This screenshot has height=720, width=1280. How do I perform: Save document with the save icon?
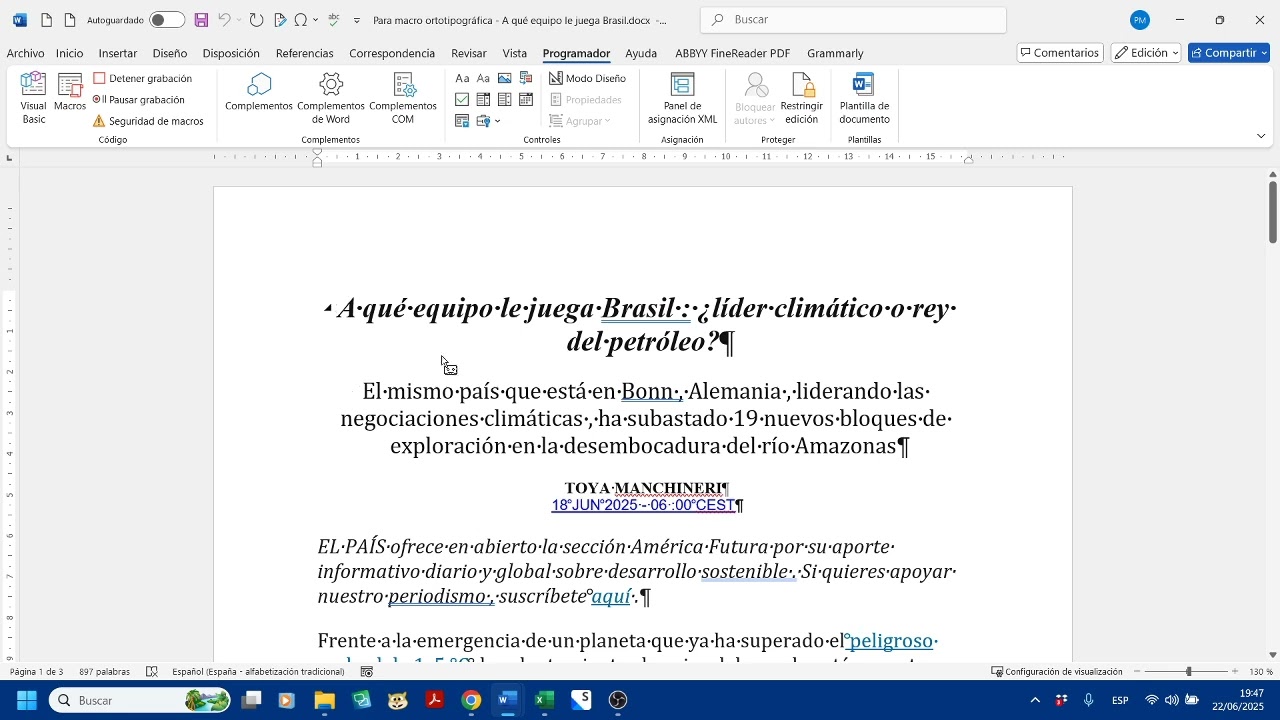click(201, 20)
